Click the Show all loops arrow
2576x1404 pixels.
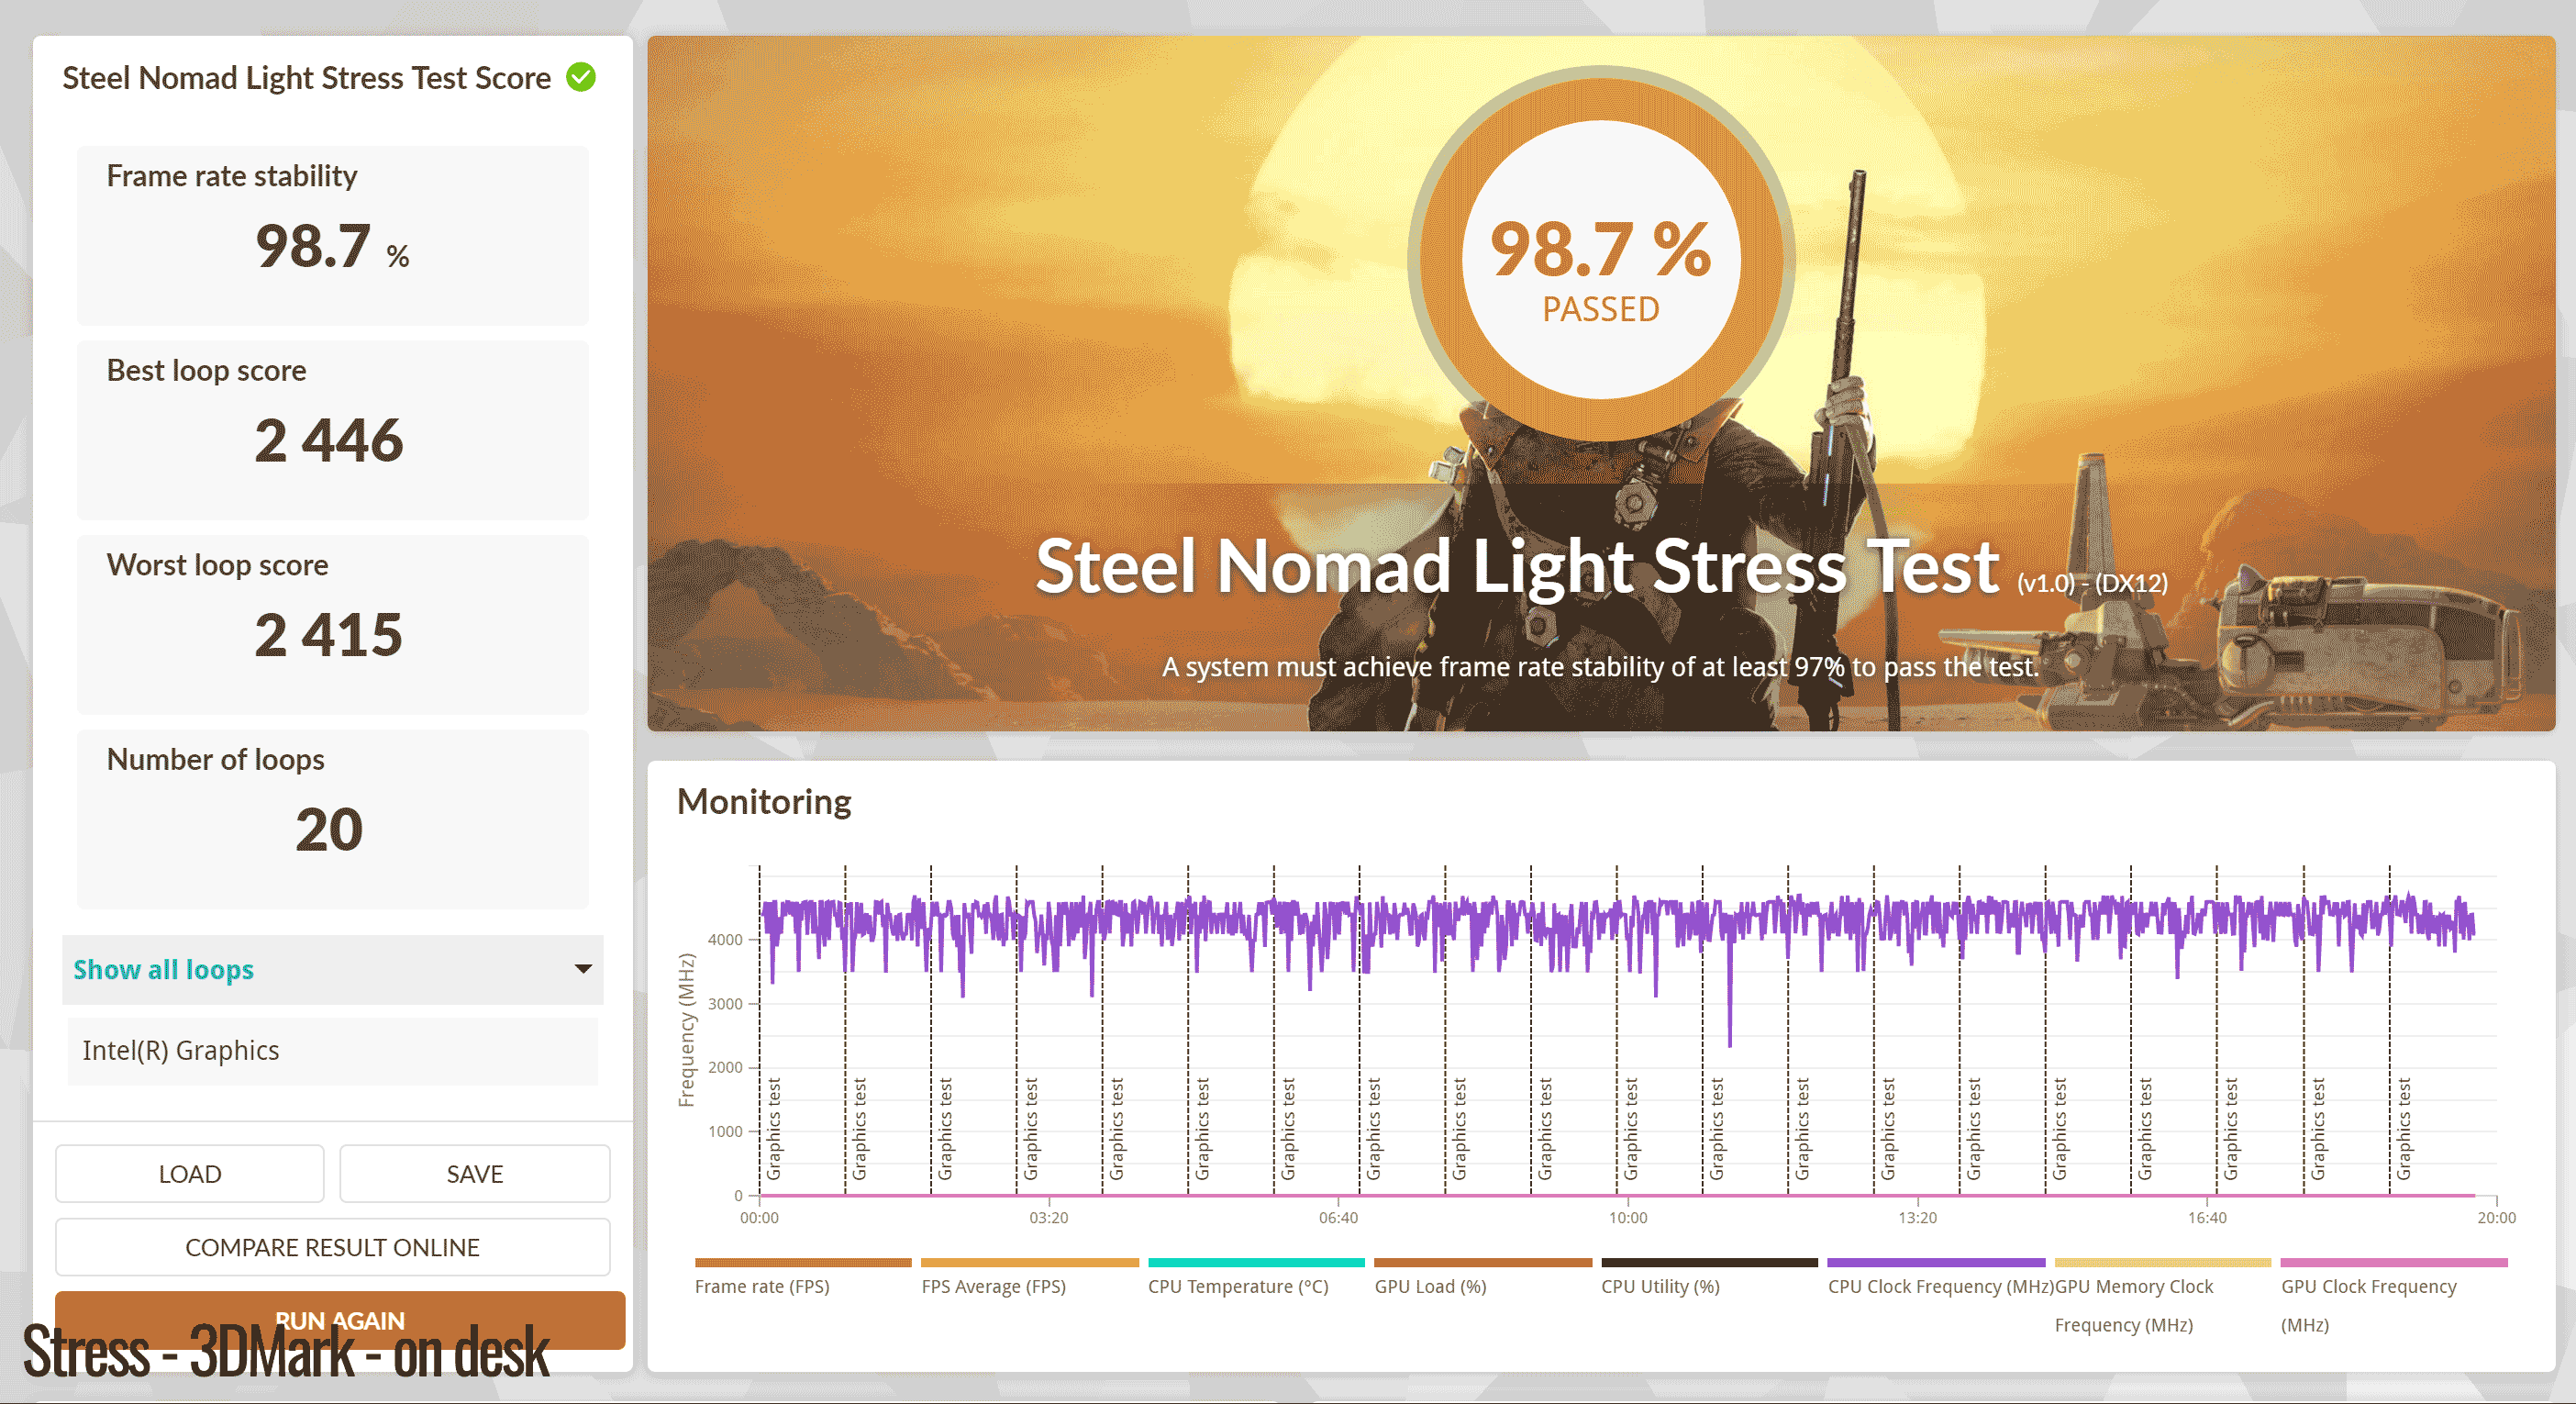tap(583, 969)
